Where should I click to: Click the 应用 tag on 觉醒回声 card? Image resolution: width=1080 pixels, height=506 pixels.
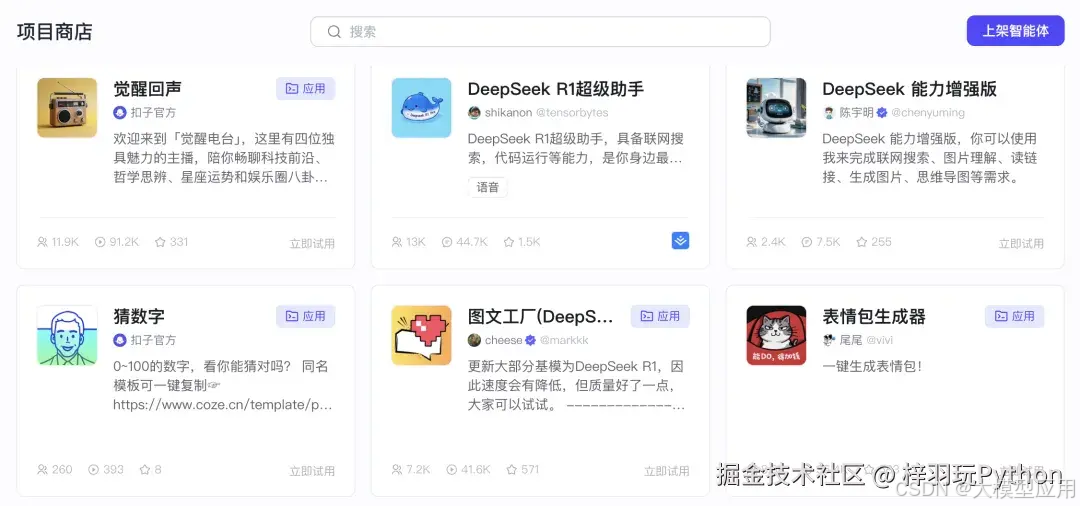pos(306,89)
